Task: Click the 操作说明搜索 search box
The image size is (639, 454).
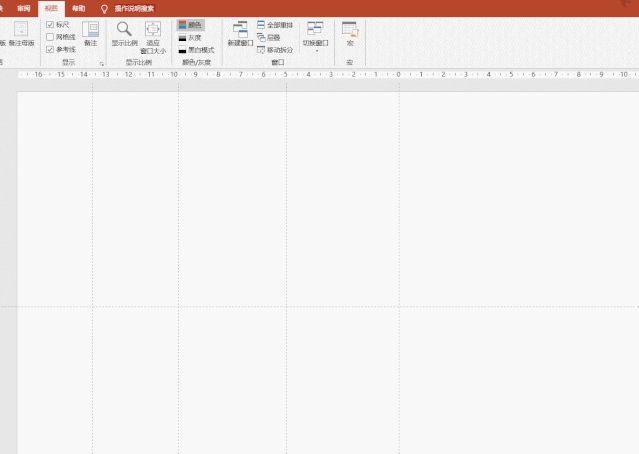Action: (x=134, y=9)
